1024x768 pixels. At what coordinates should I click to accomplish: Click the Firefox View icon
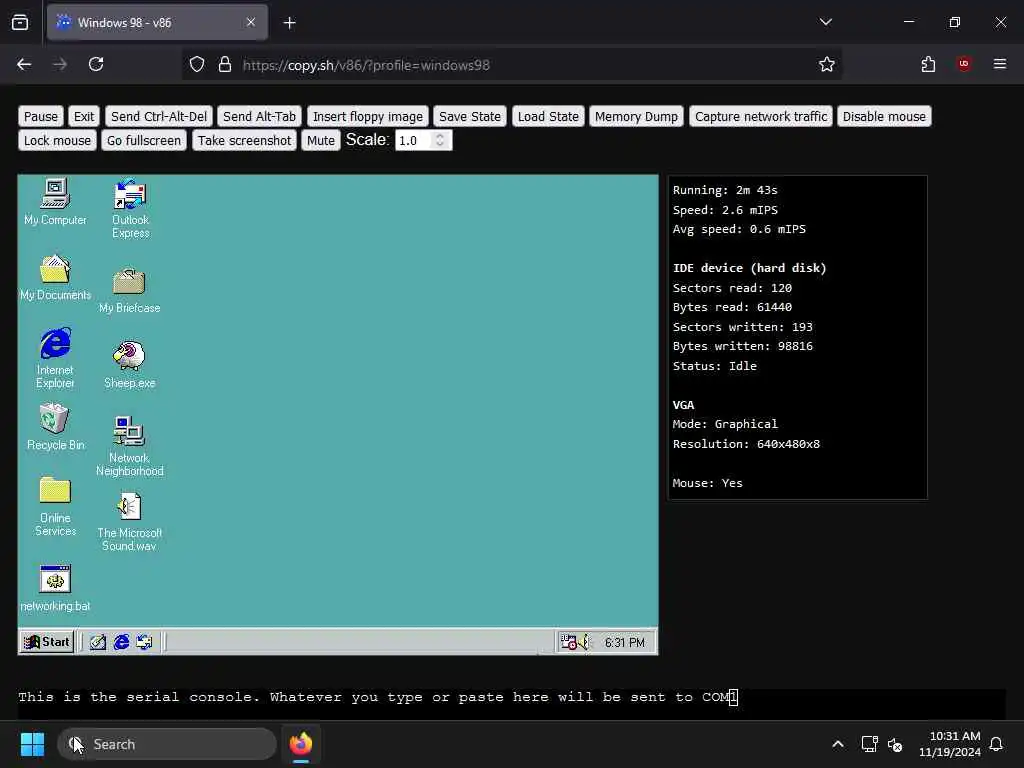(x=20, y=23)
